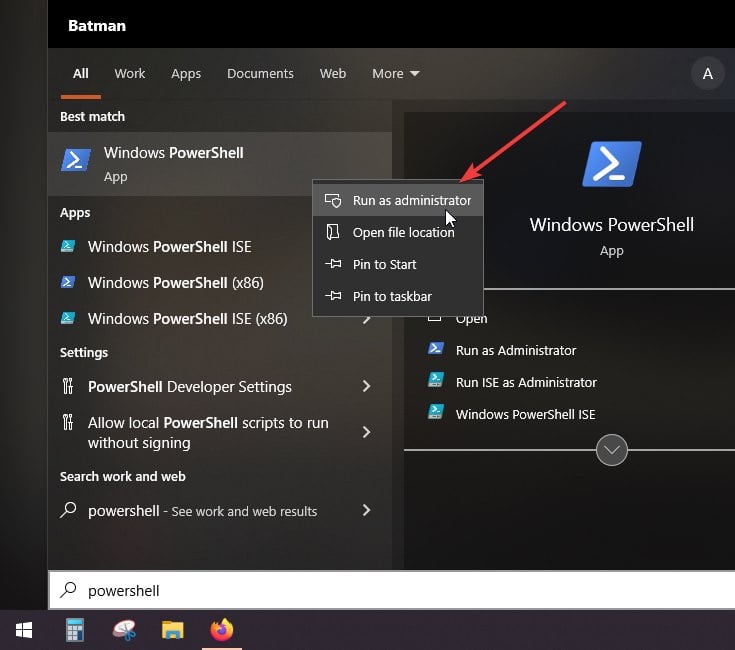Image resolution: width=735 pixels, height=650 pixels.
Task: Open File Explorer from the taskbar
Action: (x=172, y=630)
